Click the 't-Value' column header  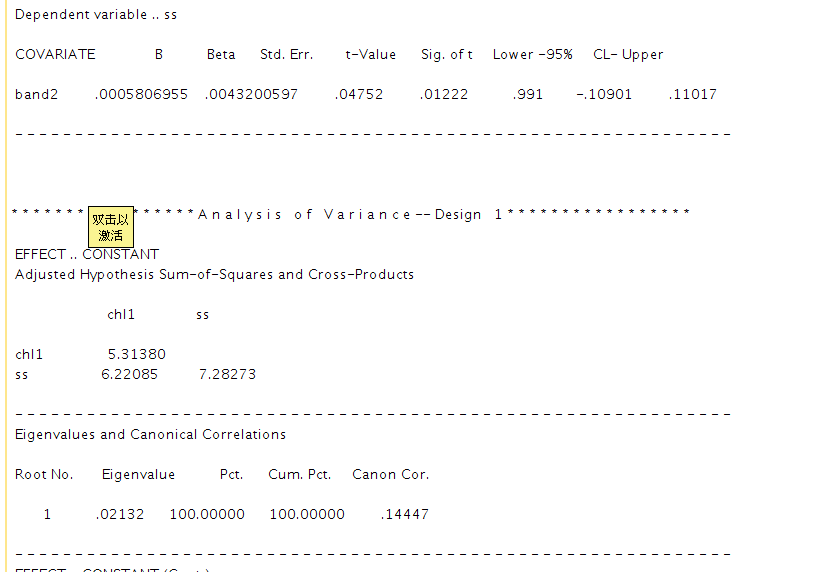coord(371,54)
